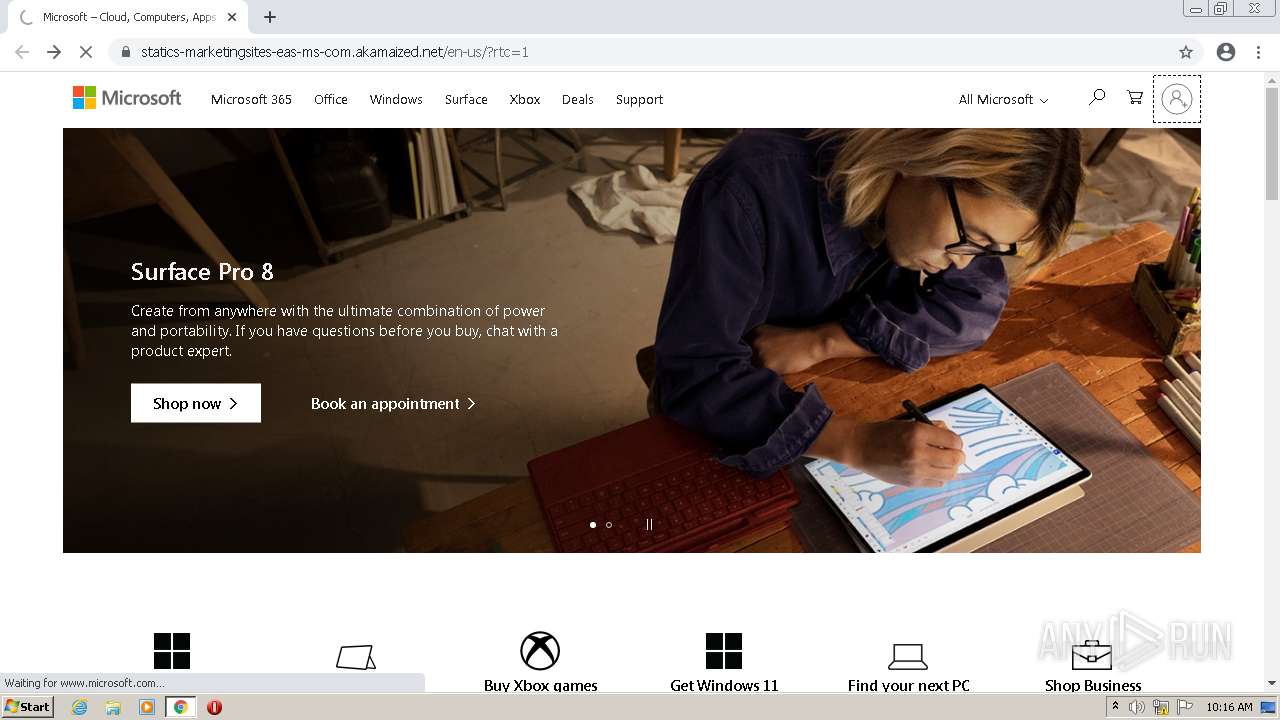The height and width of the screenshot is (720, 1280).
Task: Click the Surface Pro 8 heading
Action: (x=202, y=272)
